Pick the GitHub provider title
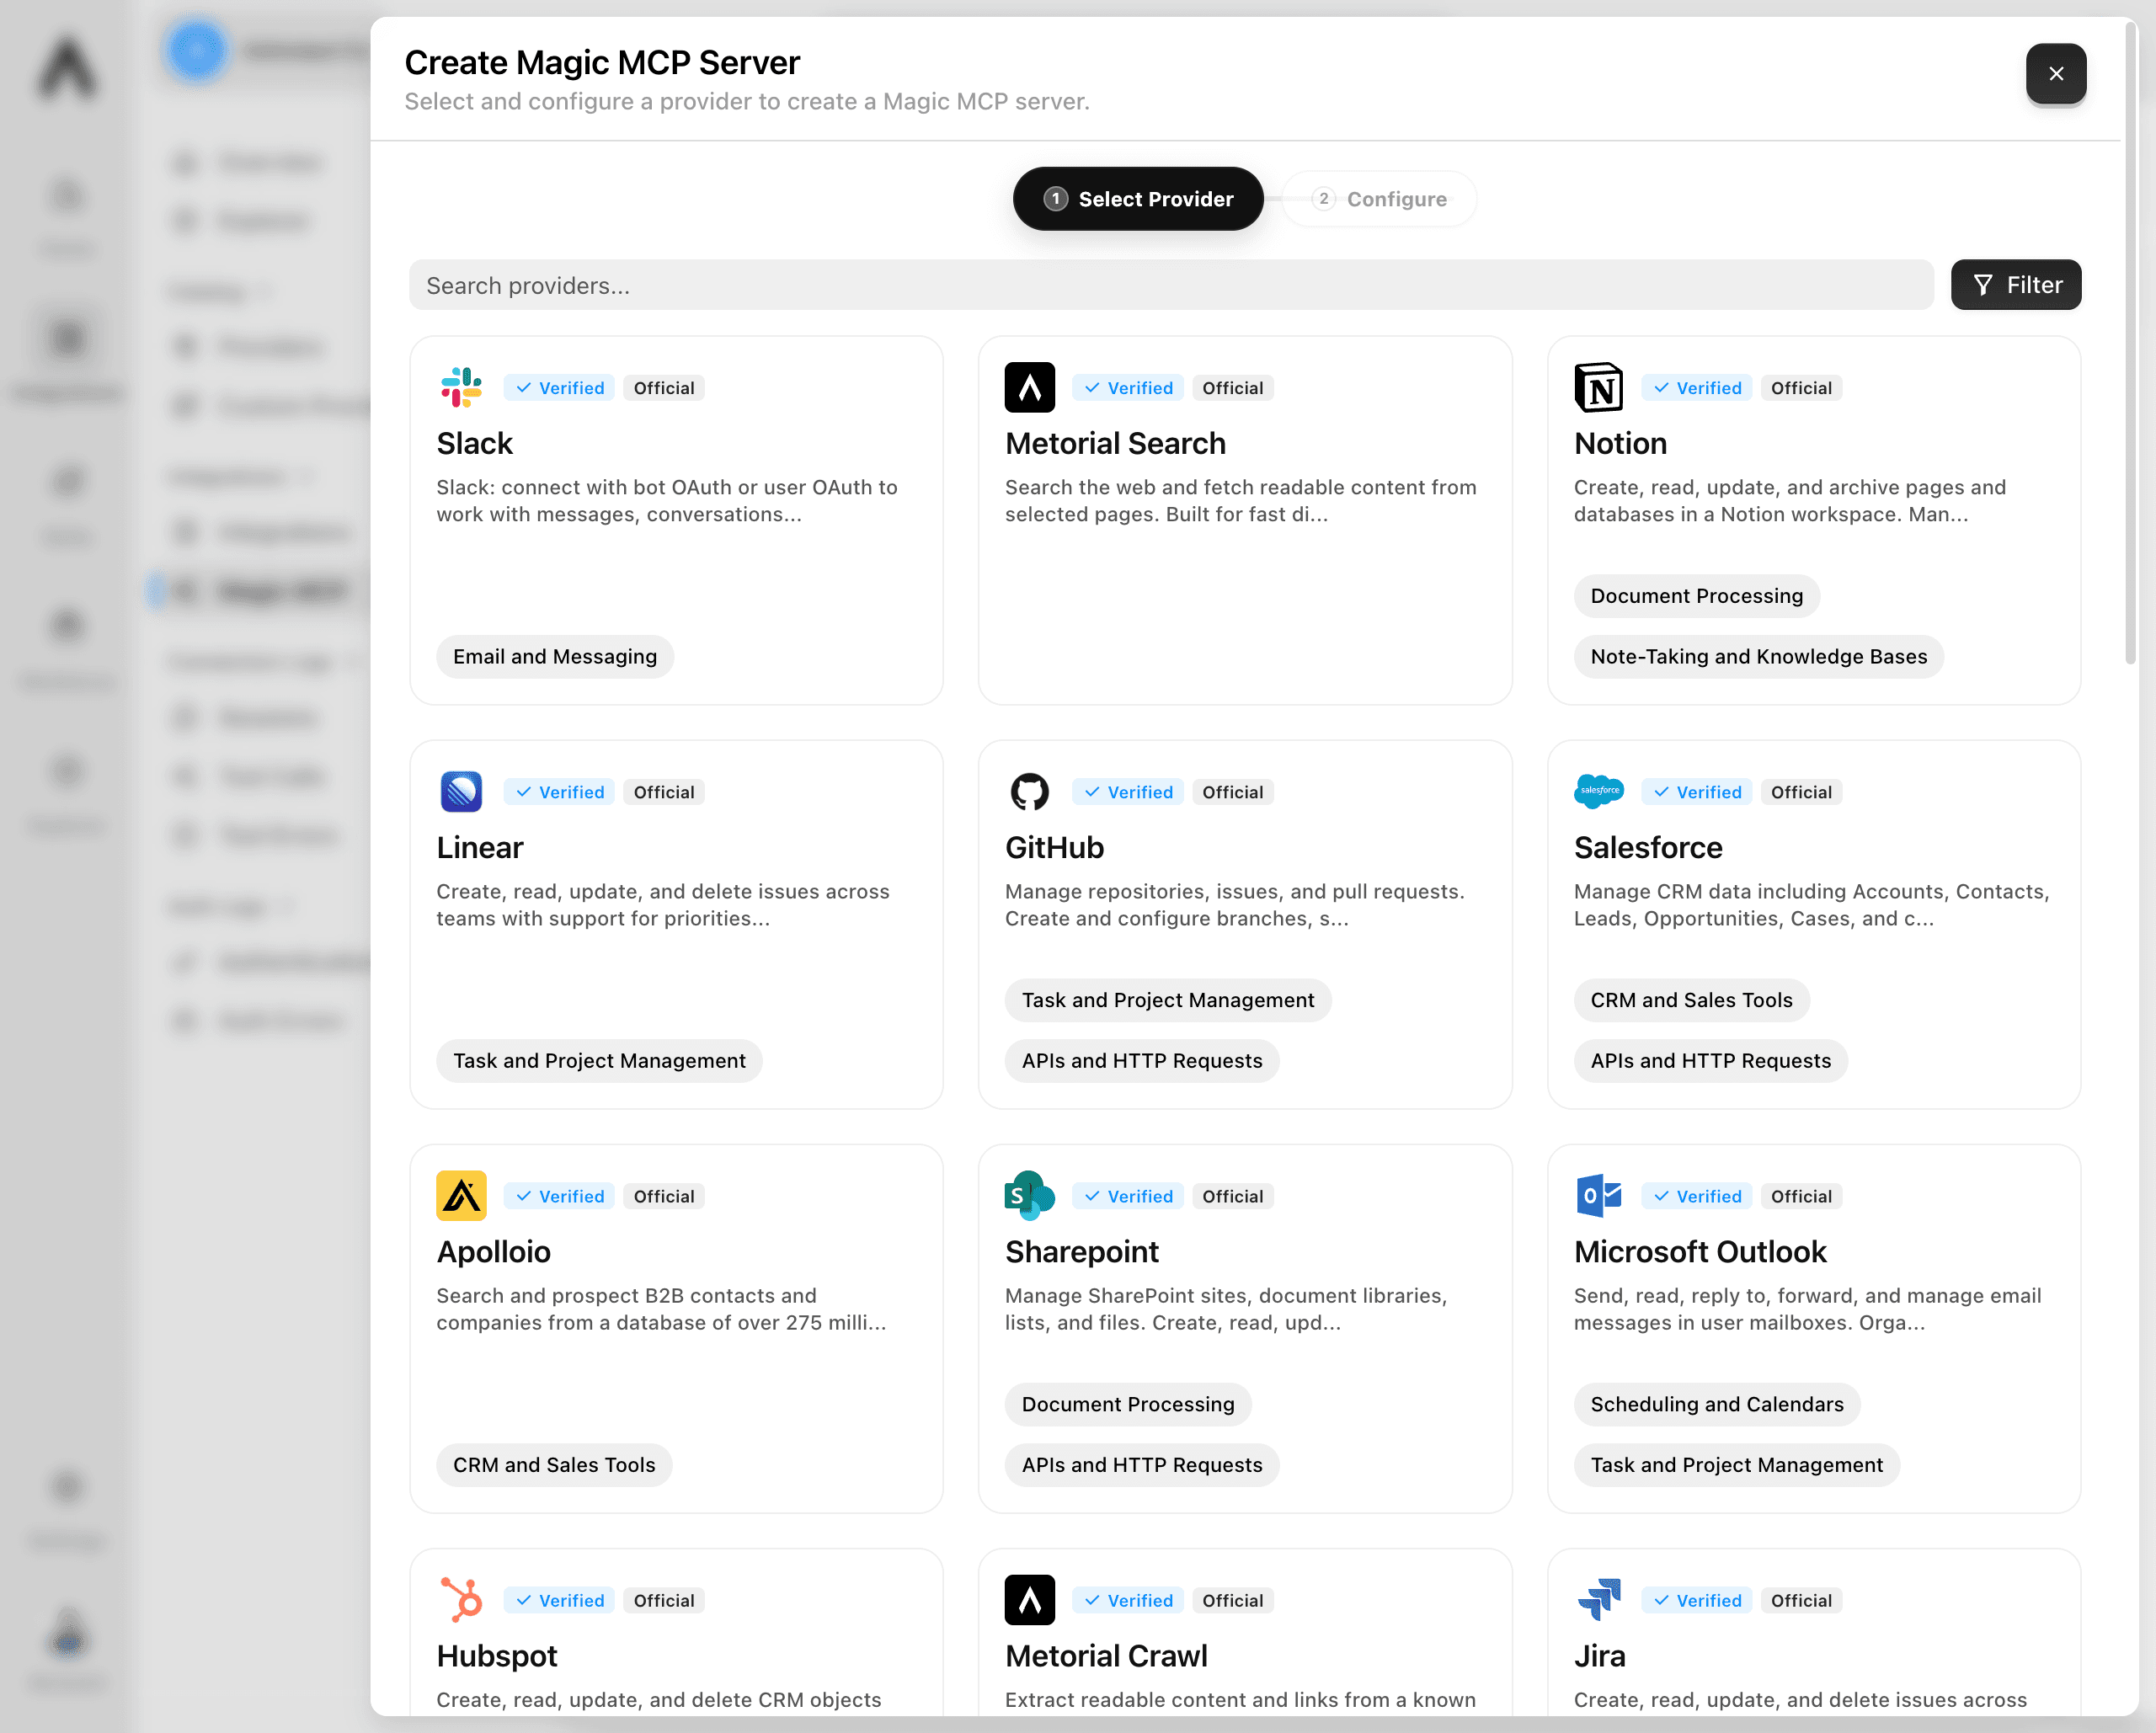The image size is (2156, 1733). [1054, 847]
